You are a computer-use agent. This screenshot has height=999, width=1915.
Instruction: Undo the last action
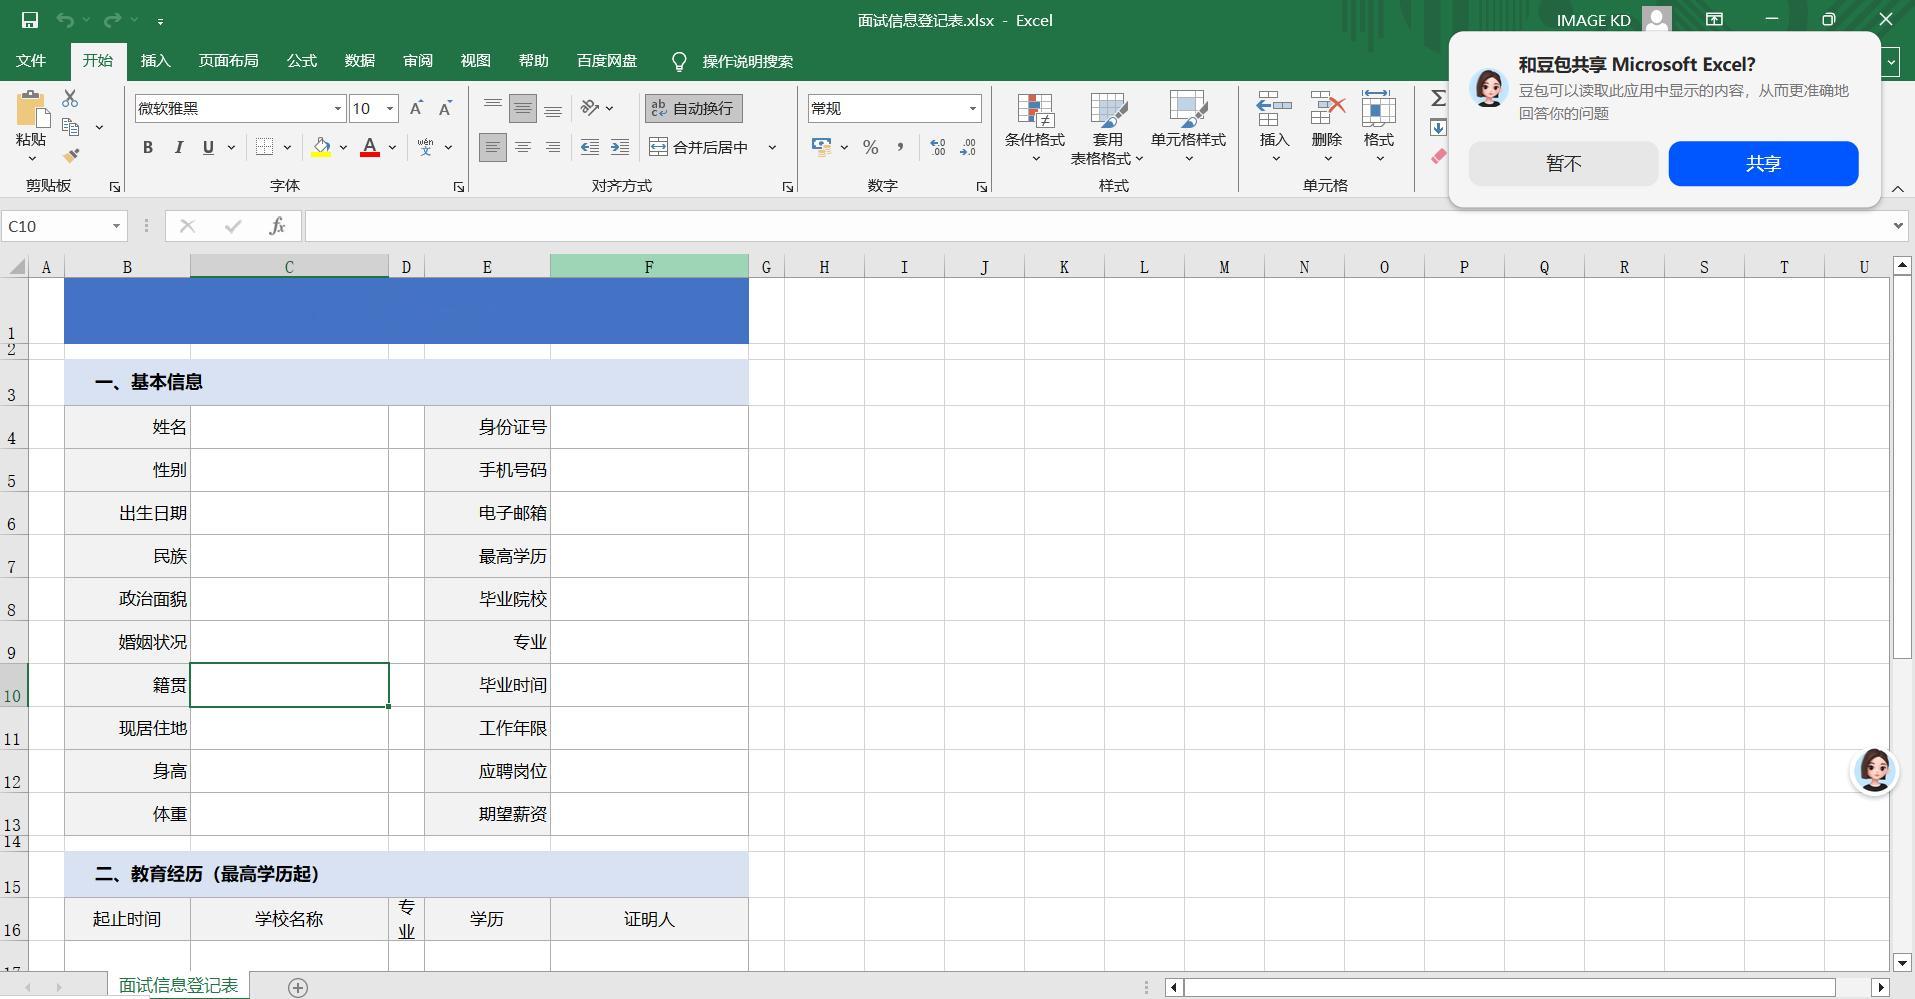(65, 20)
